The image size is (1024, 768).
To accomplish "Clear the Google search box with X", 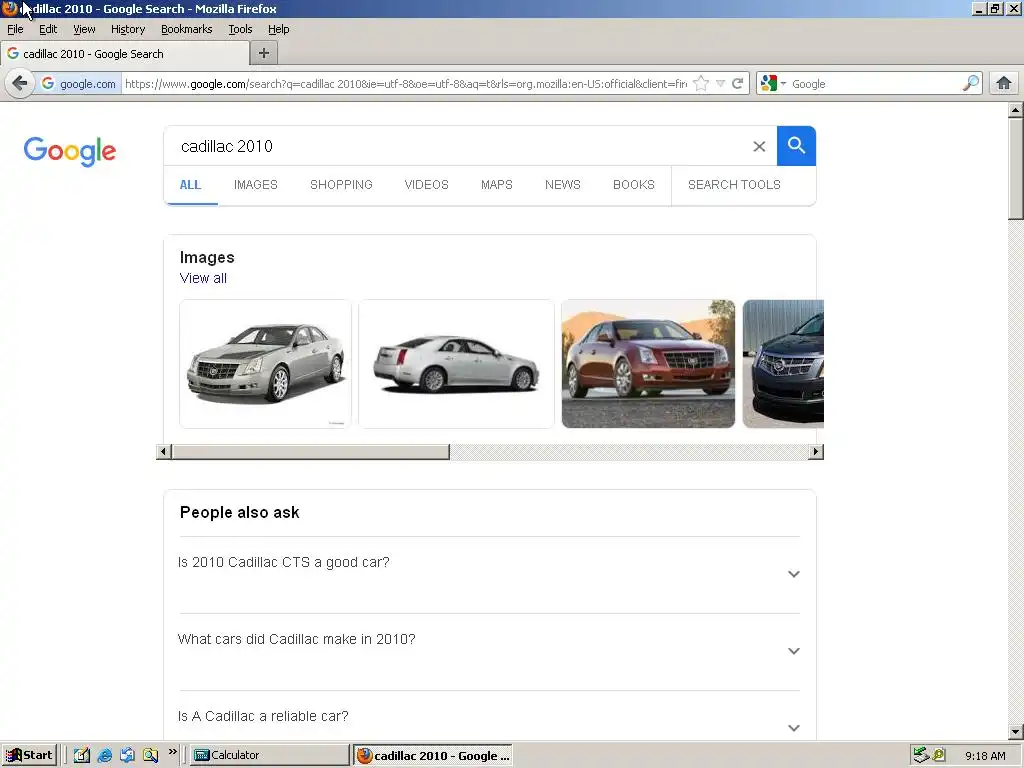I will coord(759,146).
